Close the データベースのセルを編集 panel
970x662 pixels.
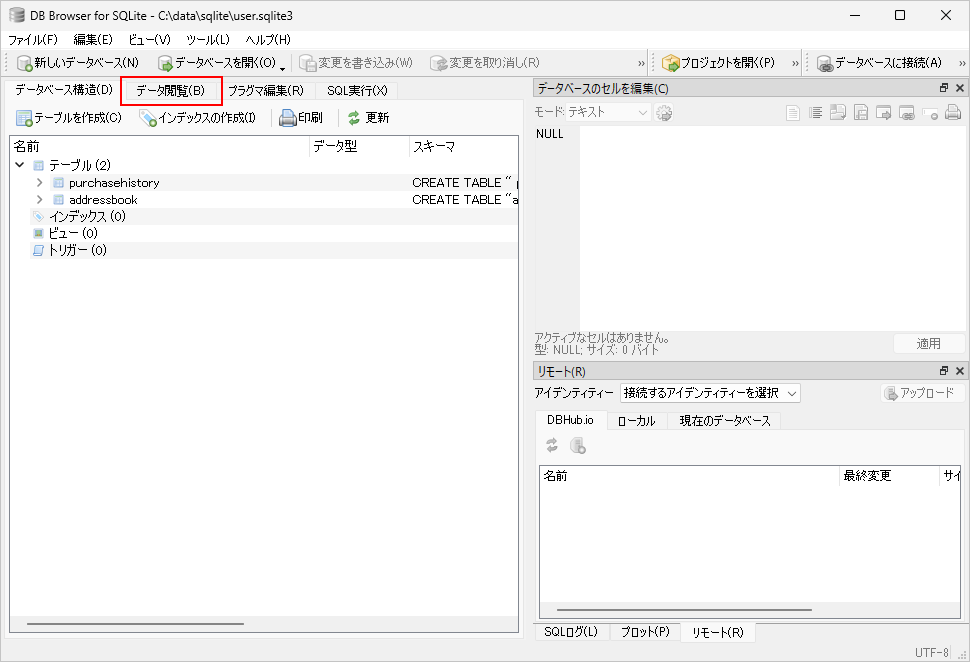[959, 88]
